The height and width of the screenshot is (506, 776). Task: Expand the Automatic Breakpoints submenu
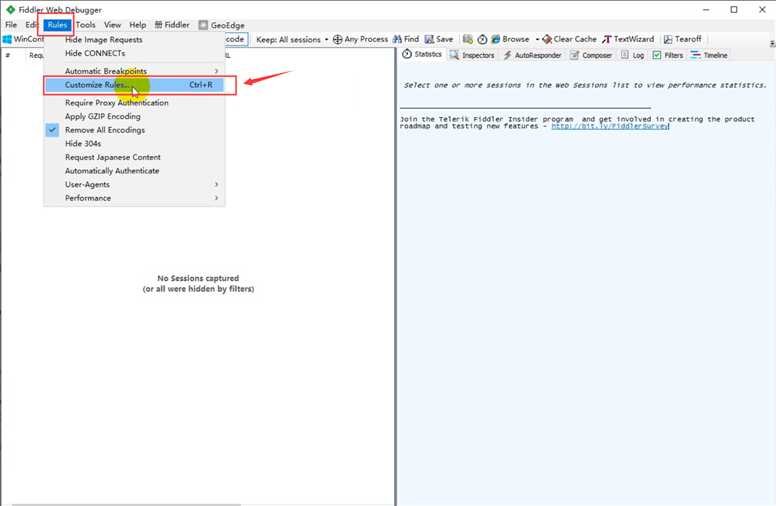pos(134,71)
